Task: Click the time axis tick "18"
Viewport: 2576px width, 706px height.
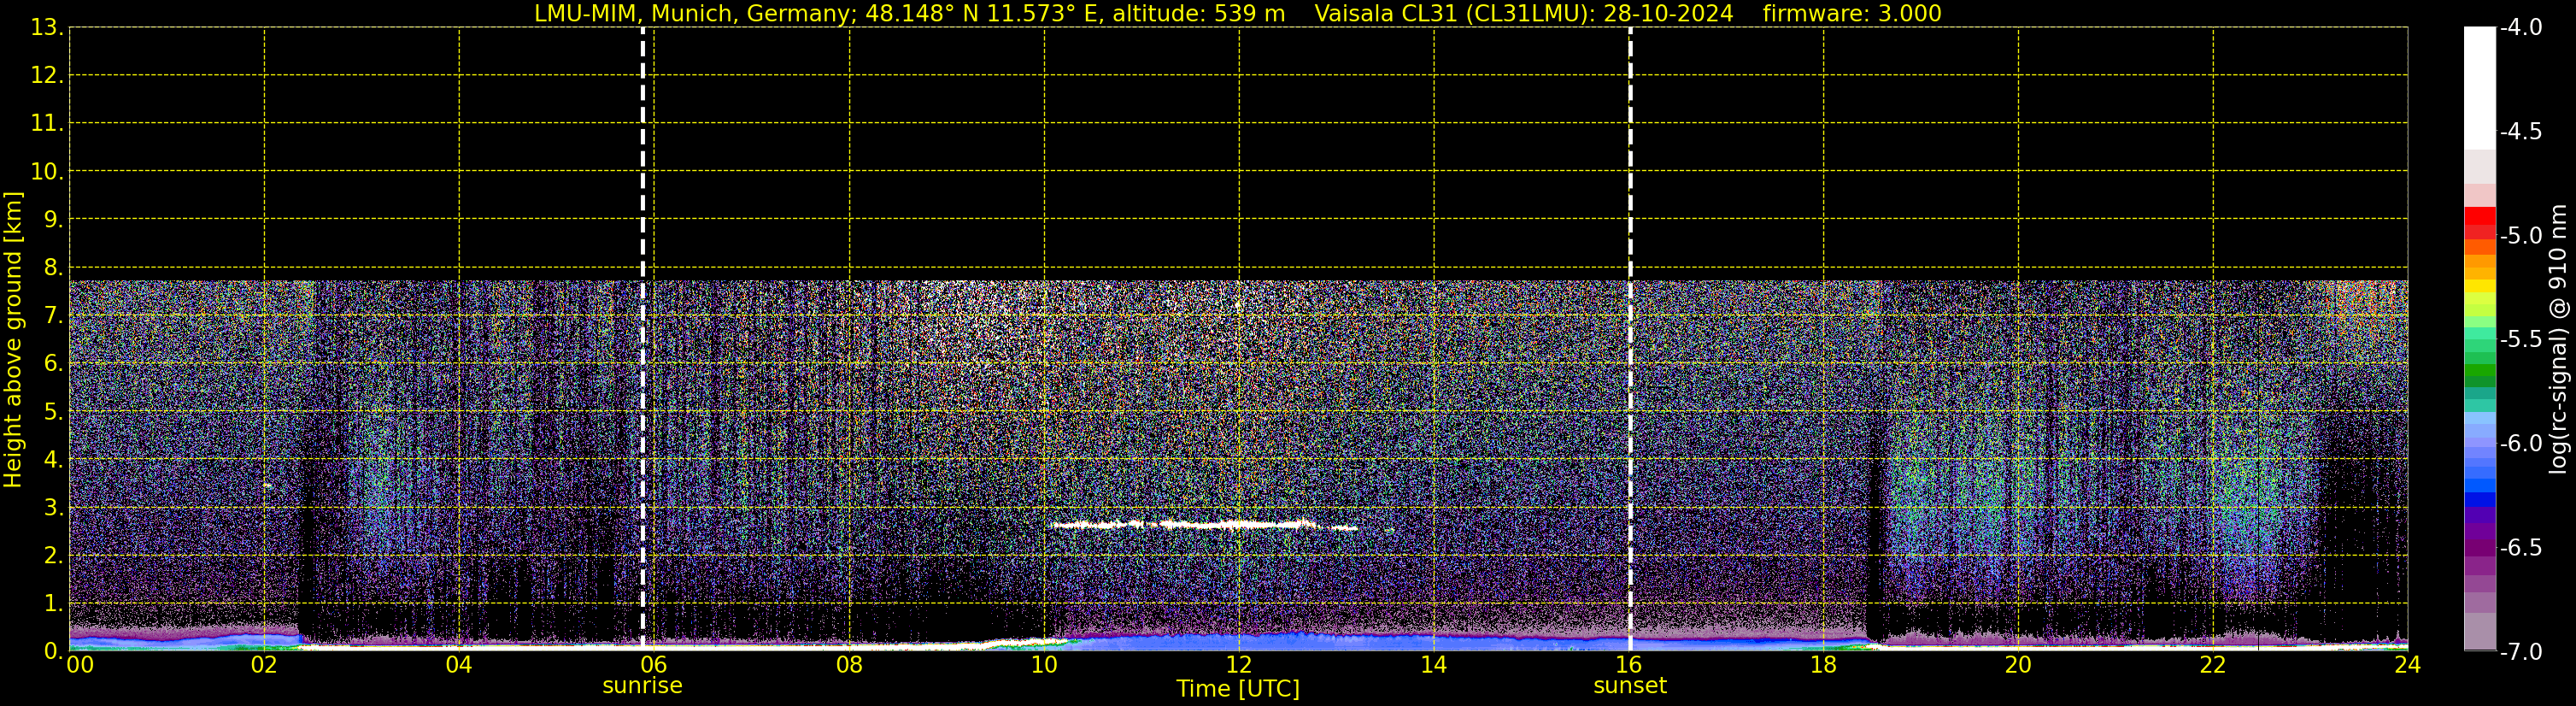Action: coord(1823,665)
